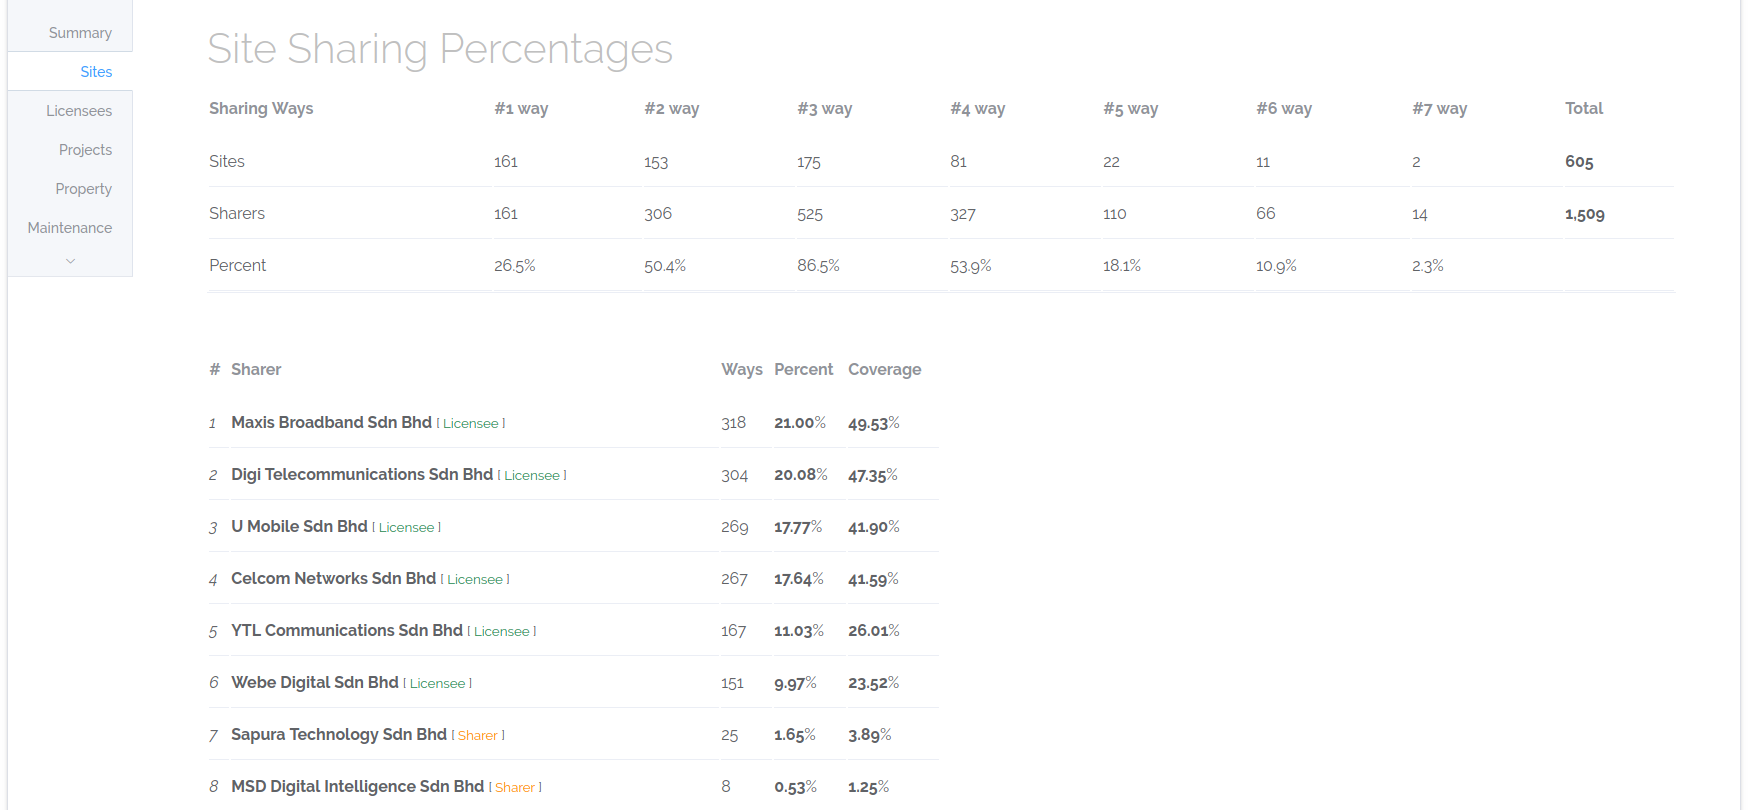Screen dimensions: 1749x810
Task: Click the Sites value 175
Action: [809, 162]
